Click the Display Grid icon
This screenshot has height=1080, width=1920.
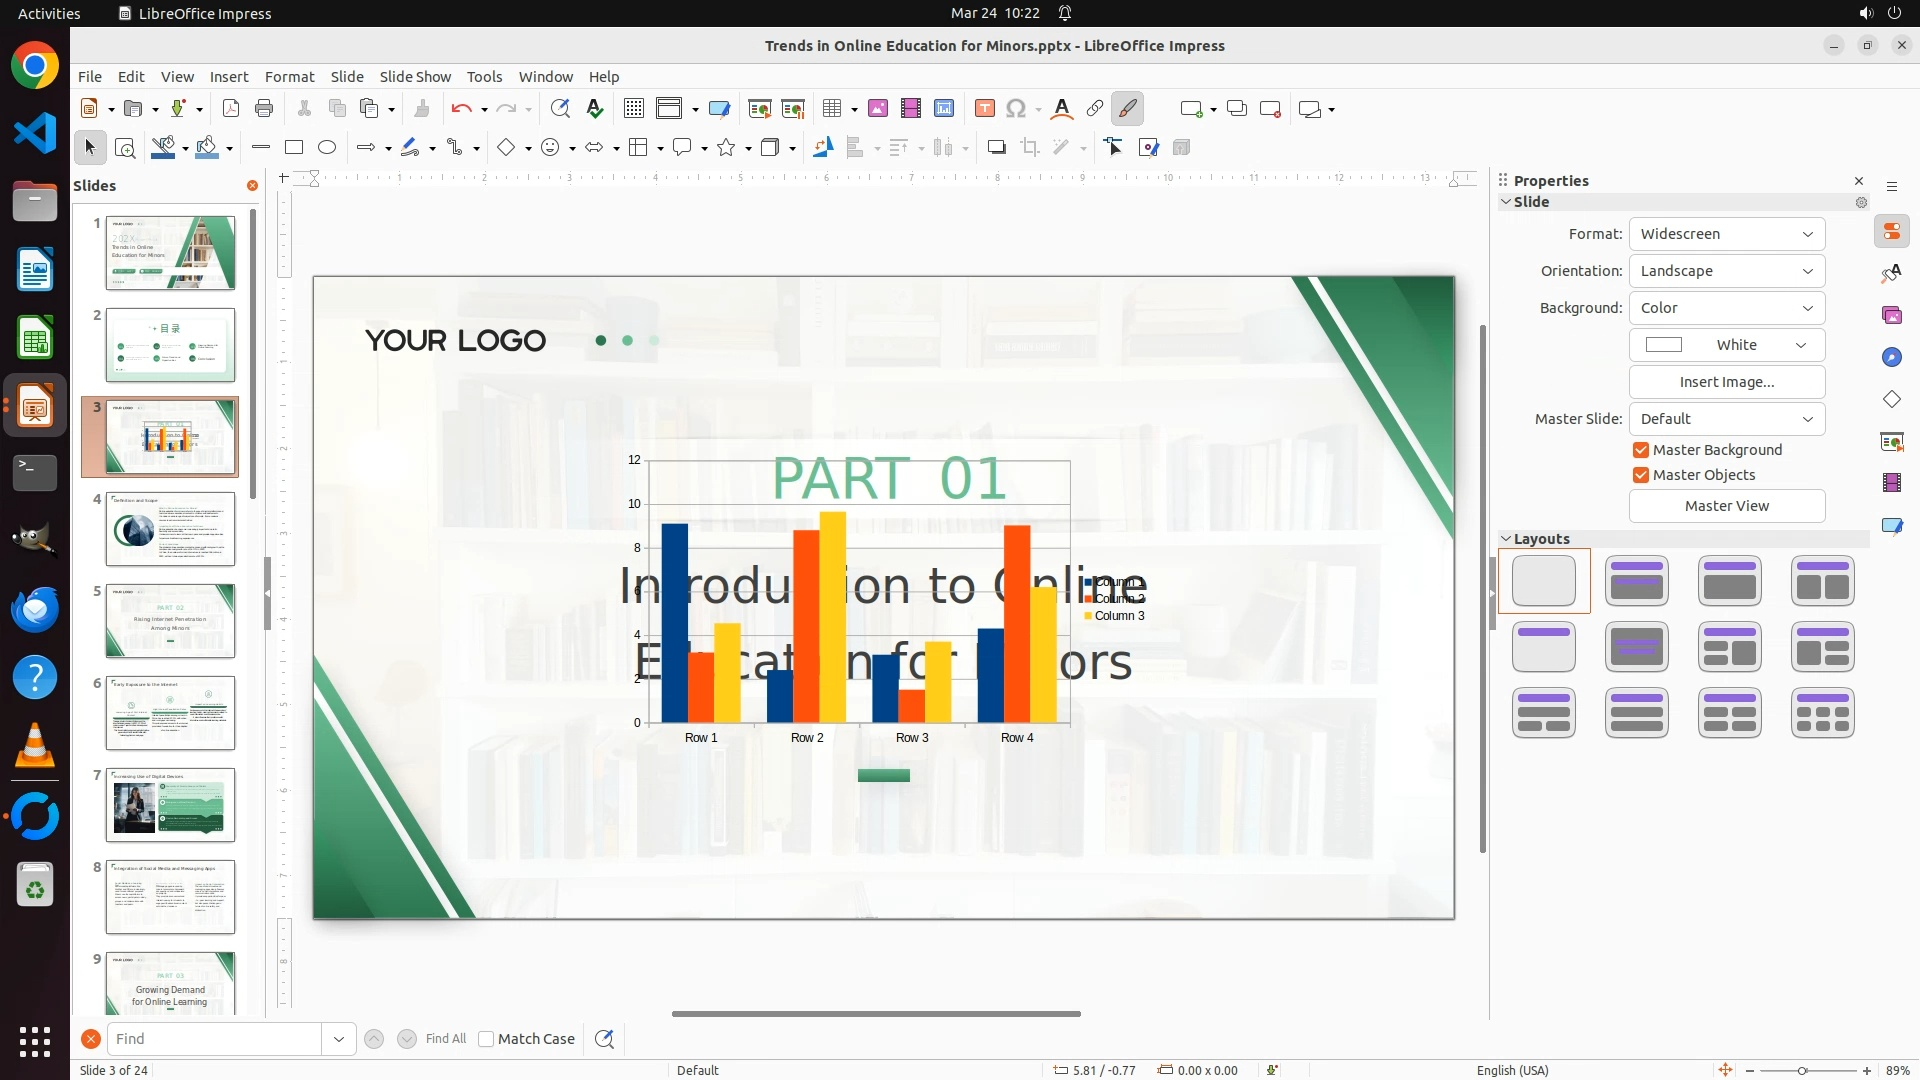click(x=634, y=109)
